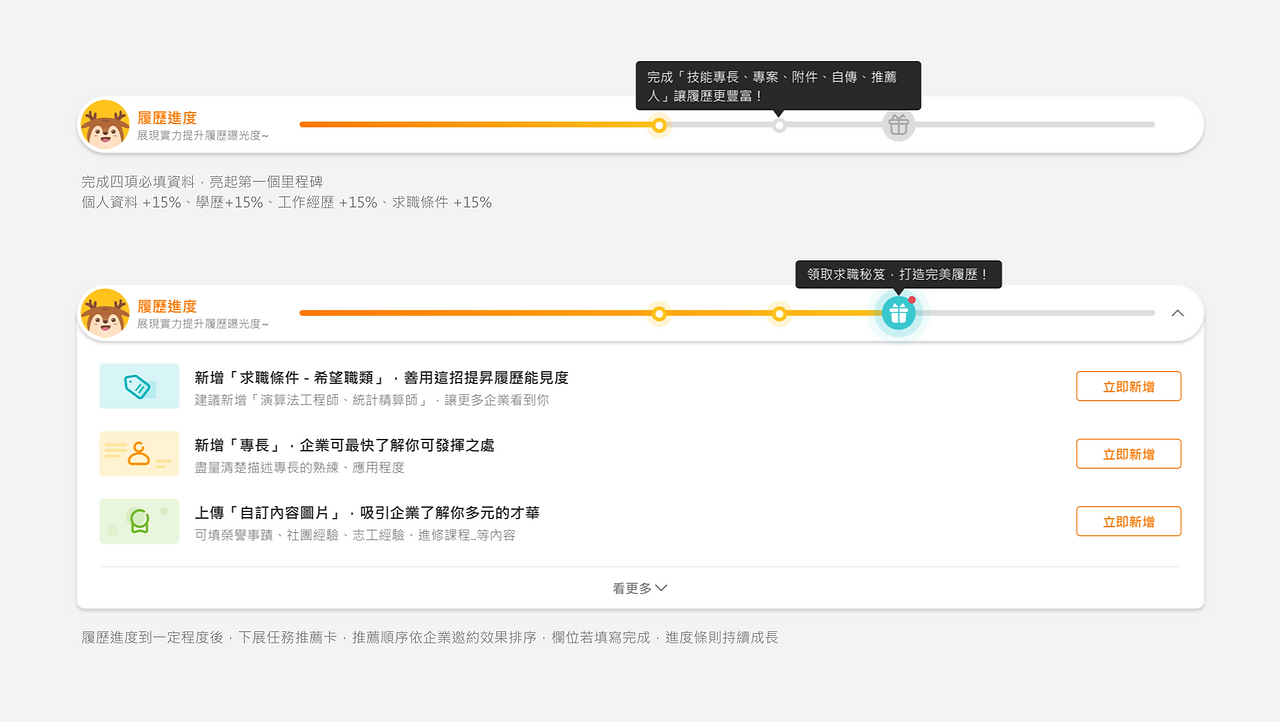This screenshot has height=722, width=1280.
Task: Click 立即新增 for the 自訂內容圖片 task
Action: (x=1128, y=521)
